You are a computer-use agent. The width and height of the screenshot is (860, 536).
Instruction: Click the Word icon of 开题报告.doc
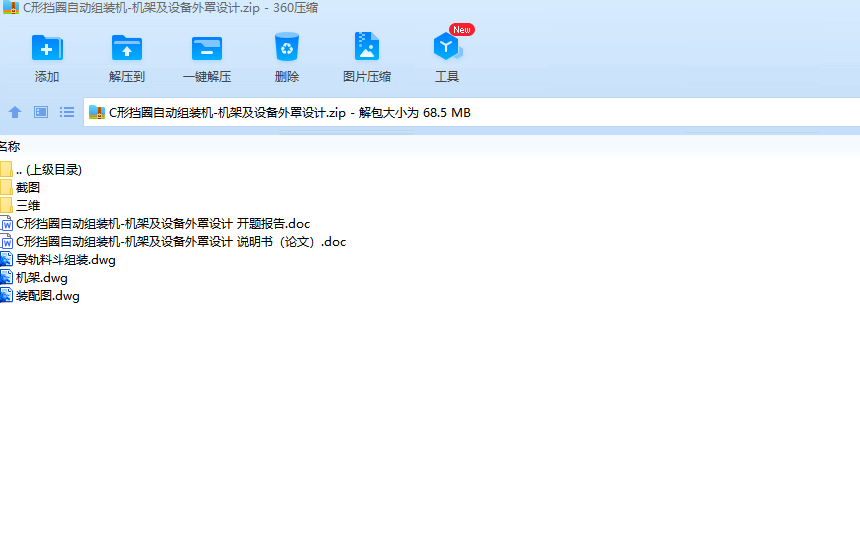[x=6, y=224]
